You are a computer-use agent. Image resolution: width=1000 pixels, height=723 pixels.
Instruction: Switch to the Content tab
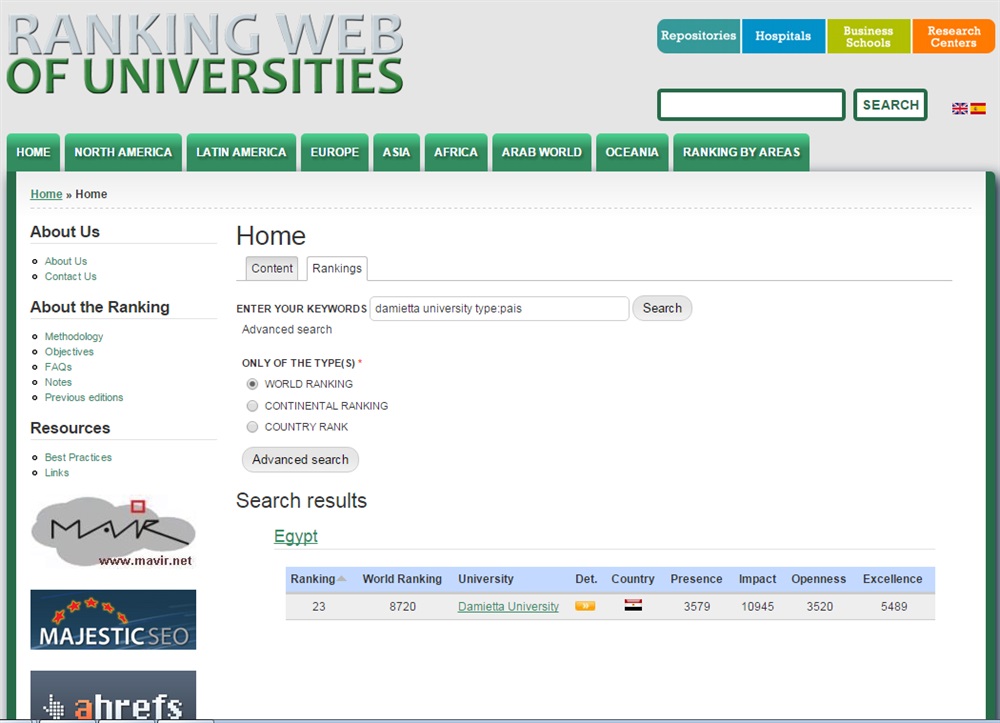(272, 268)
